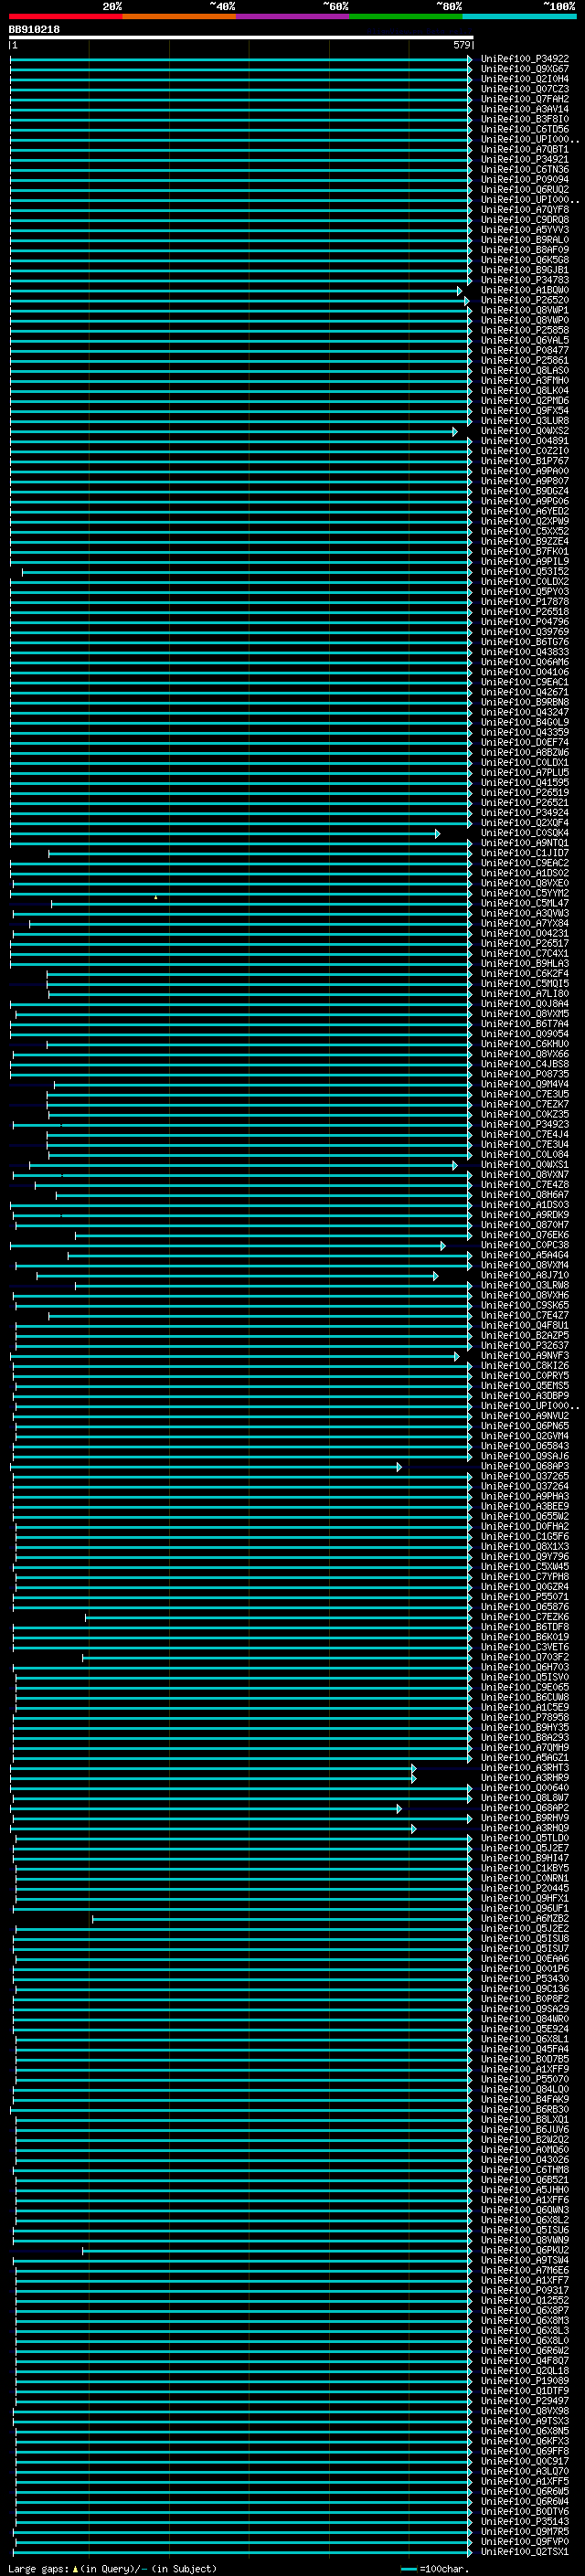Open entry UniRef100_A6YED2
This screenshot has height=2576, width=585.
[524, 511]
